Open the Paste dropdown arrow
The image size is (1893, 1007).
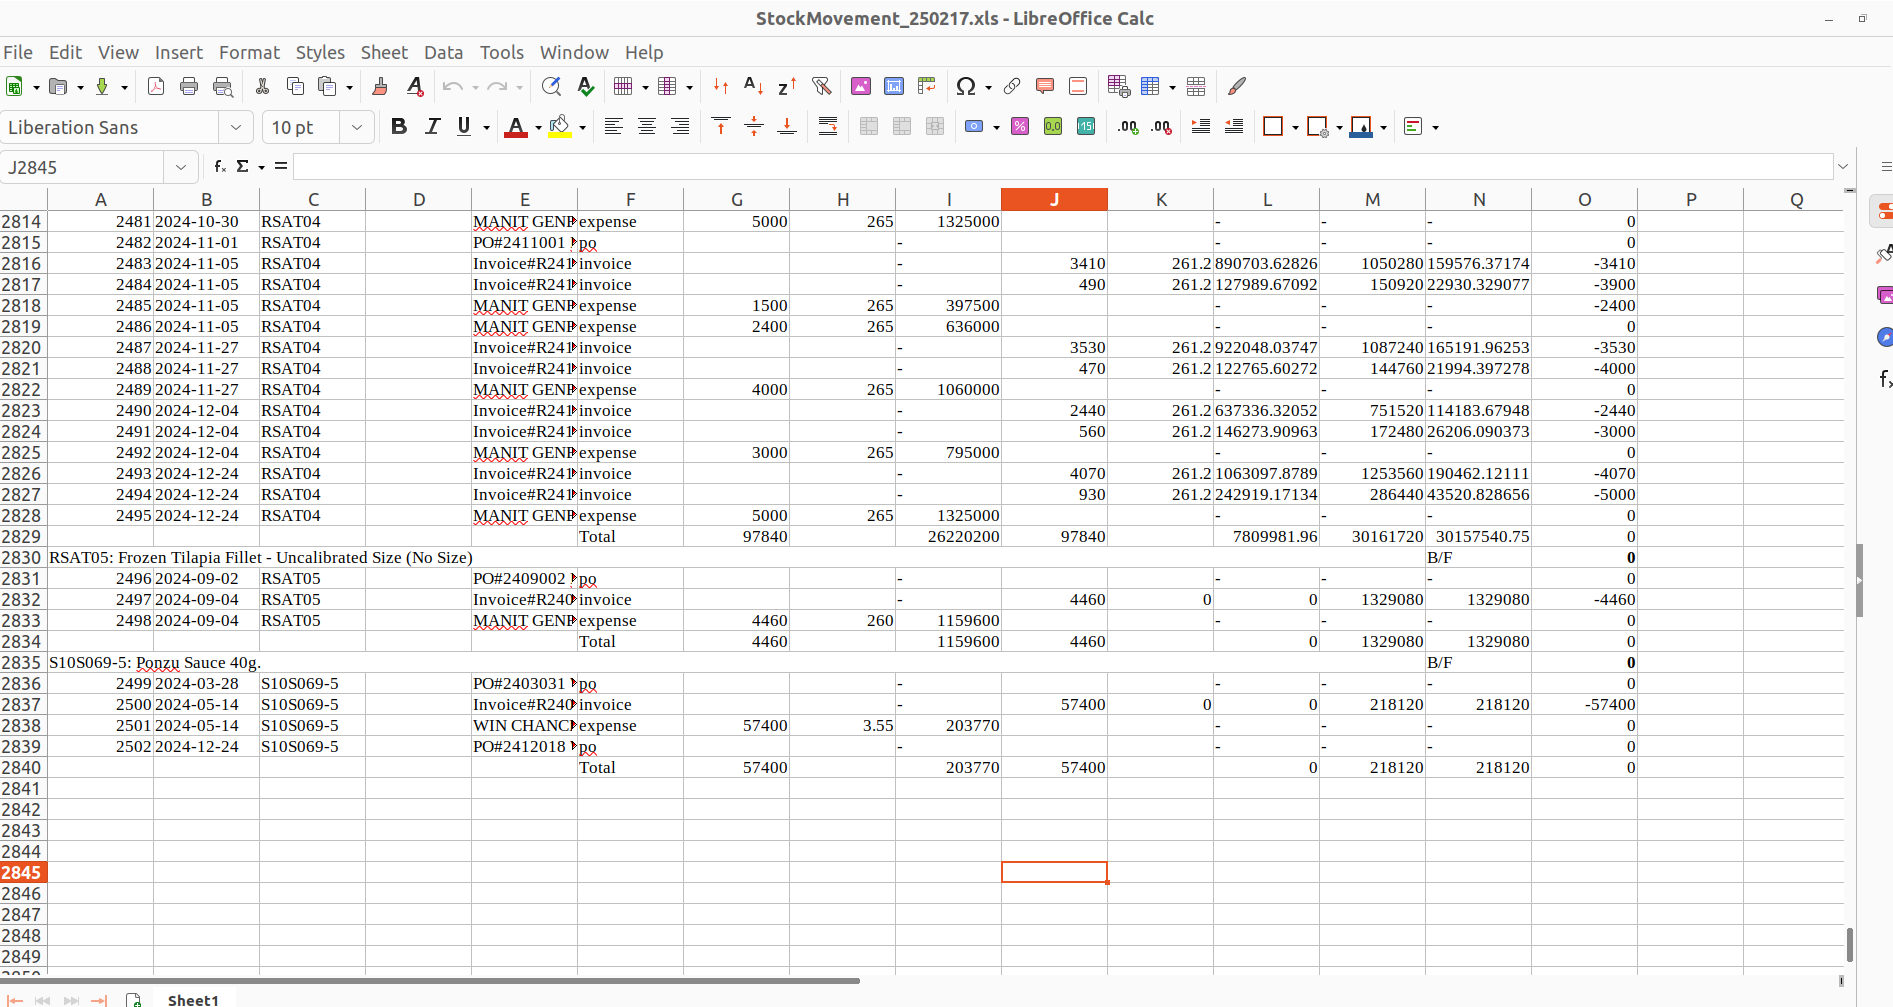(349, 88)
